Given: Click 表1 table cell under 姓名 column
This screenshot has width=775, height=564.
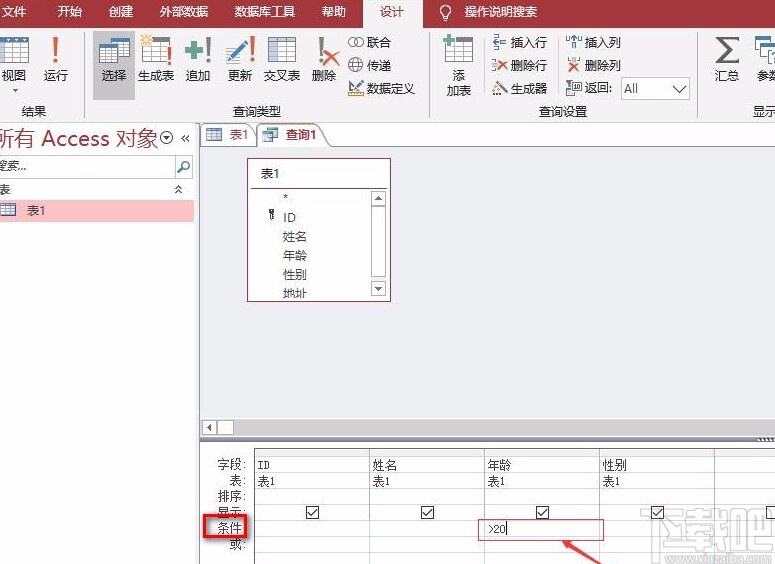Looking at the screenshot, I should pos(427,481).
